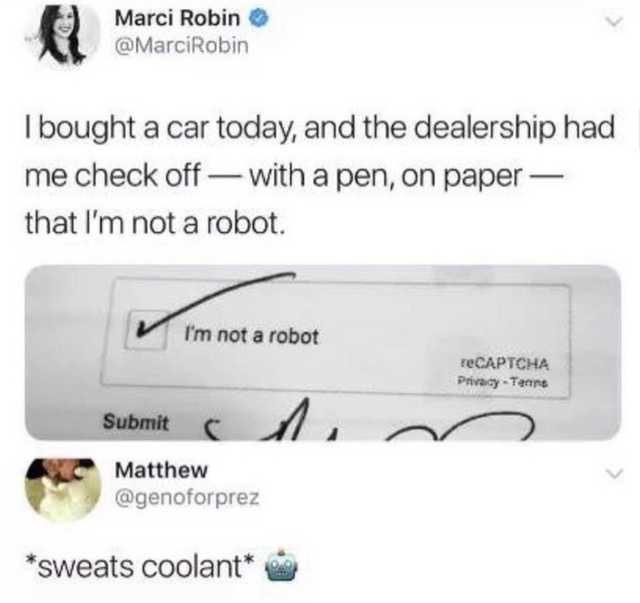Expand Marci Robin's tweet options chevron

613,22
